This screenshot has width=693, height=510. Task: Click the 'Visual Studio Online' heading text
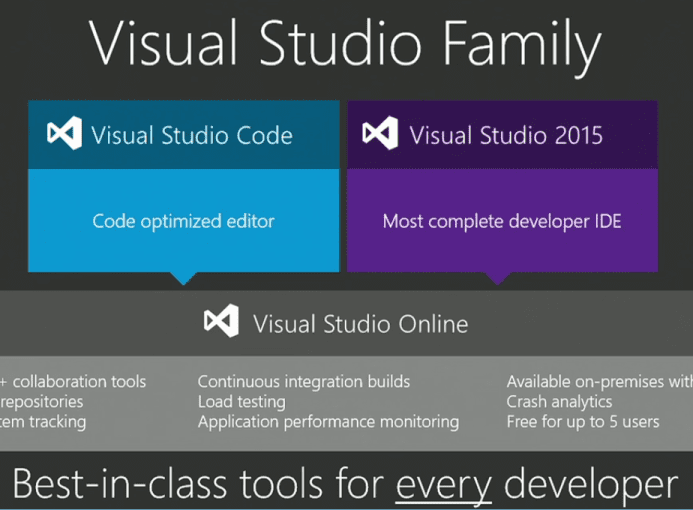tap(361, 324)
